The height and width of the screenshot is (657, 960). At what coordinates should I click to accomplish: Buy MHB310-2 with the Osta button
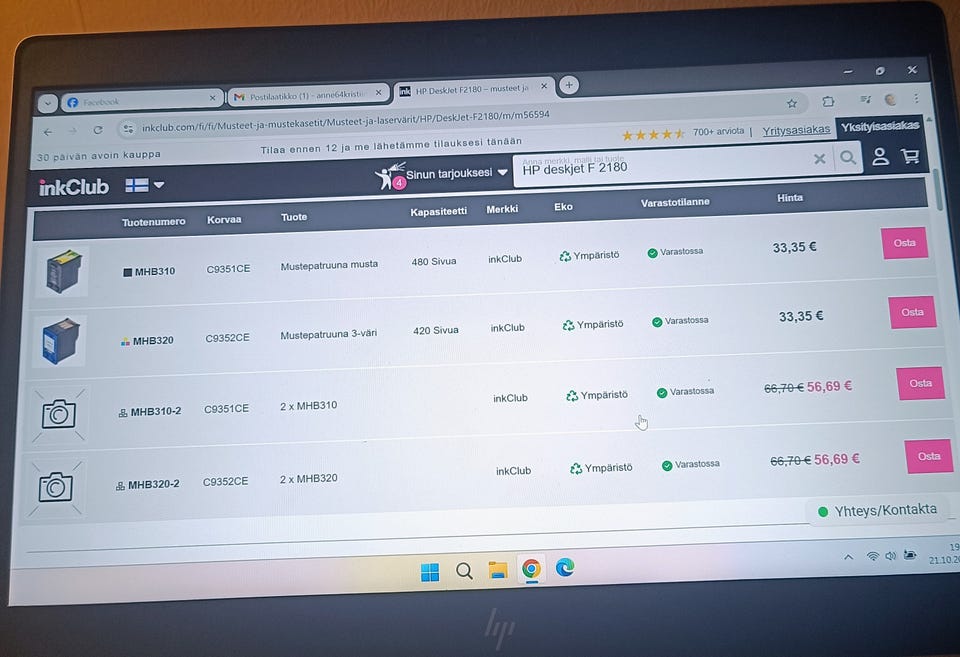click(920, 383)
